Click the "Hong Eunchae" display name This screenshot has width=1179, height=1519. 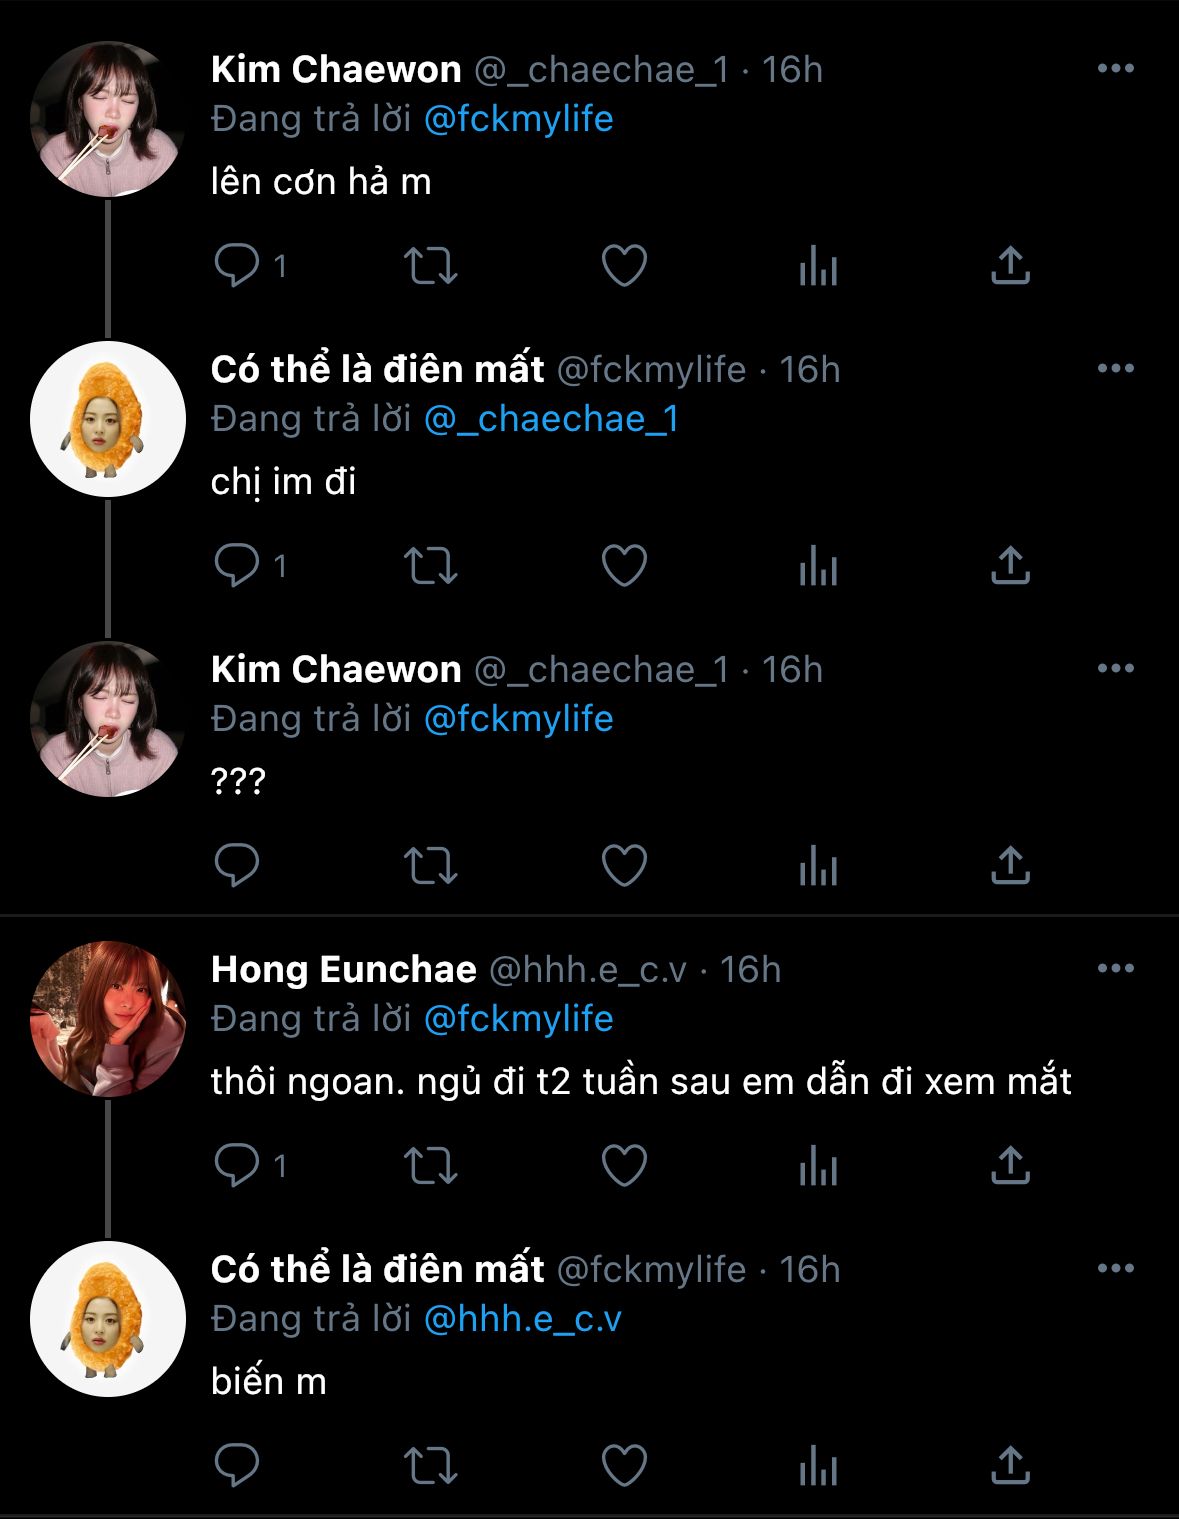click(343, 969)
